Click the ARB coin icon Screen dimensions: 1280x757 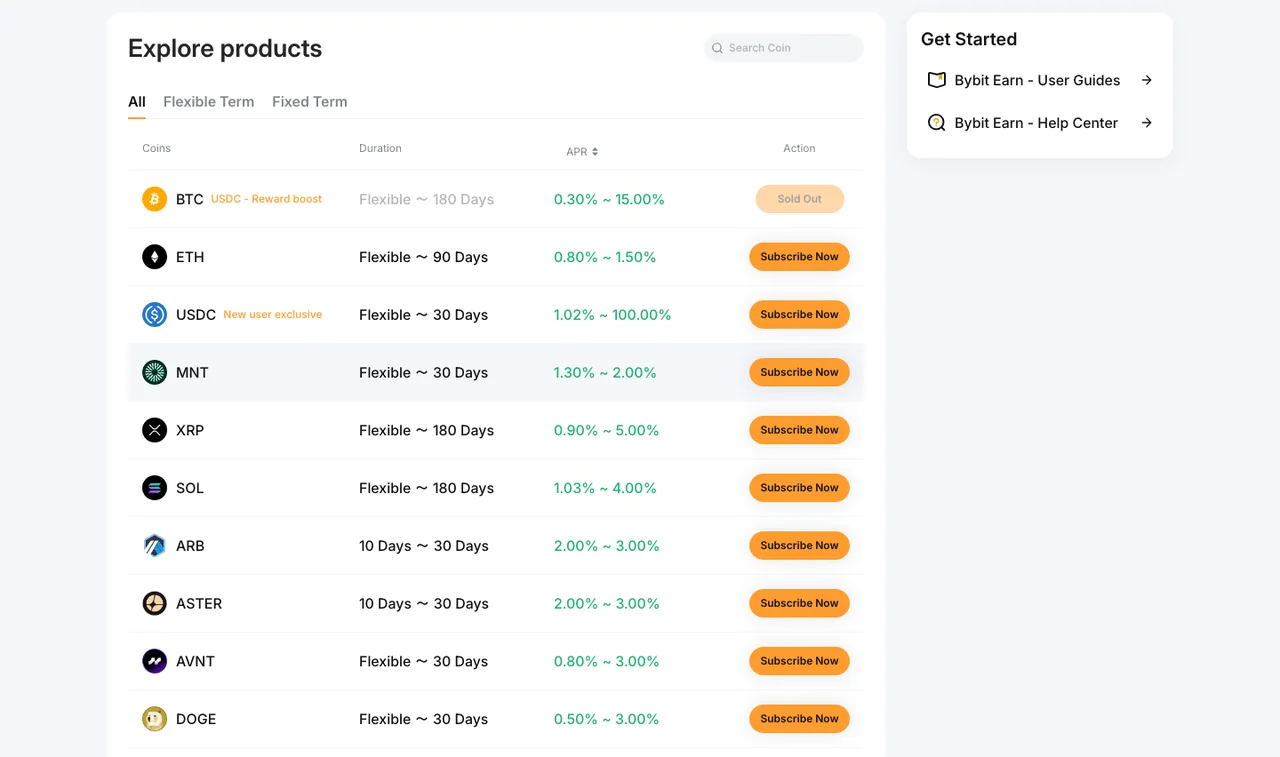[154, 546]
